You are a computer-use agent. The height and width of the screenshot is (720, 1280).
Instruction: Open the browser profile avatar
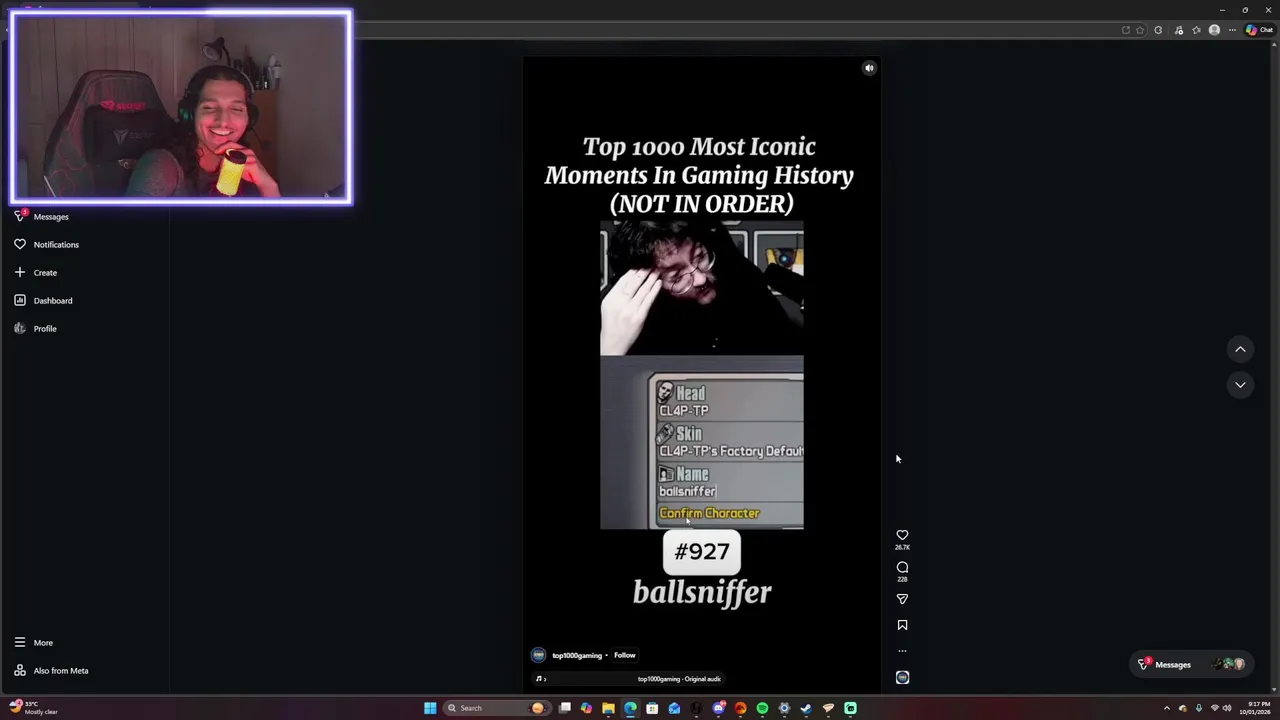1214,30
